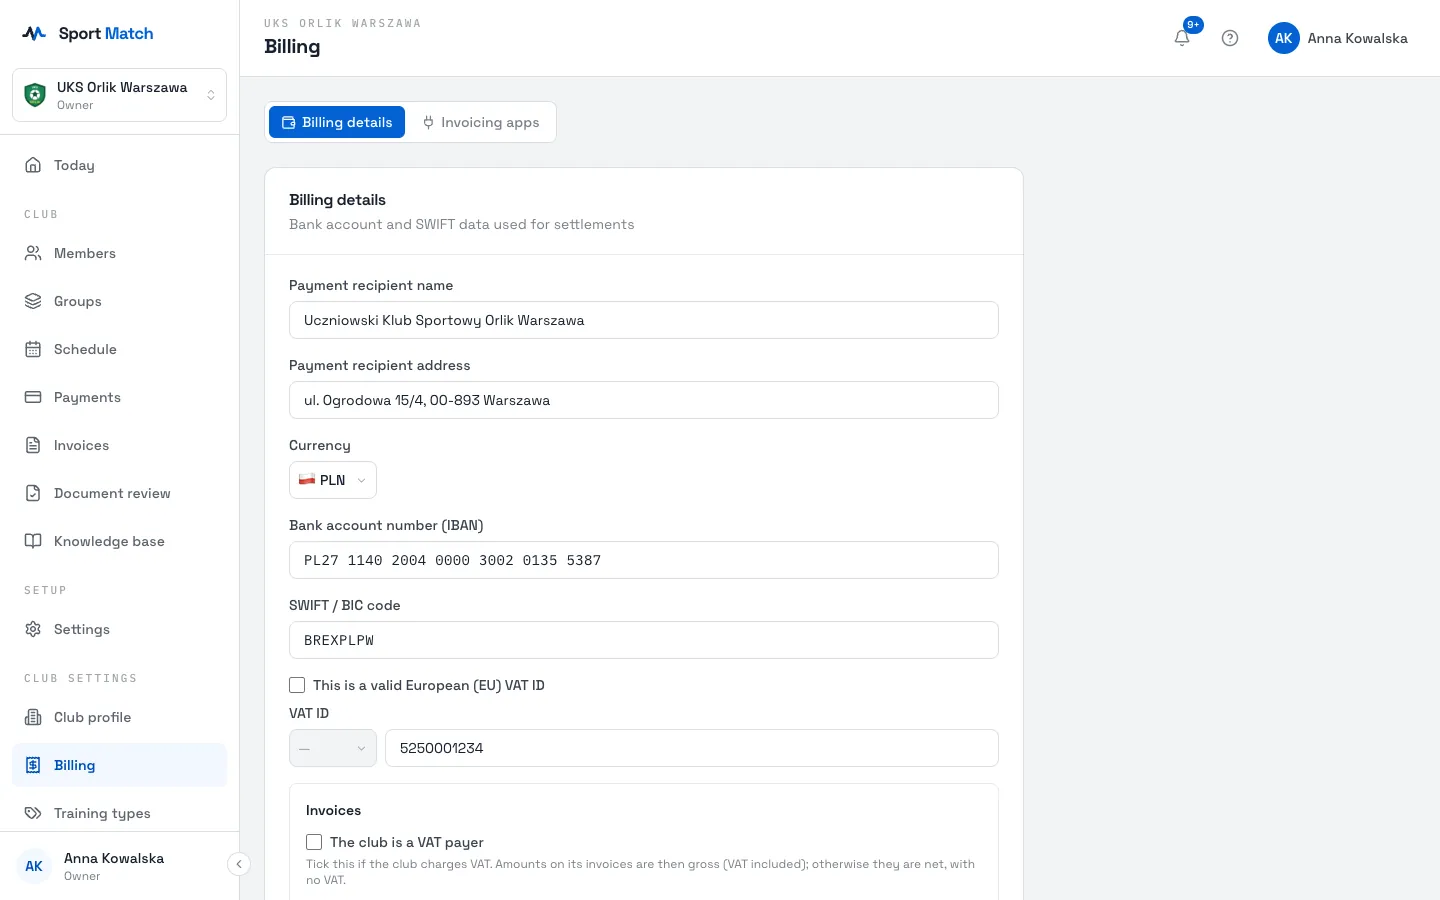This screenshot has width=1440, height=900.
Task: Click the Invoices document icon
Action: click(x=33, y=445)
